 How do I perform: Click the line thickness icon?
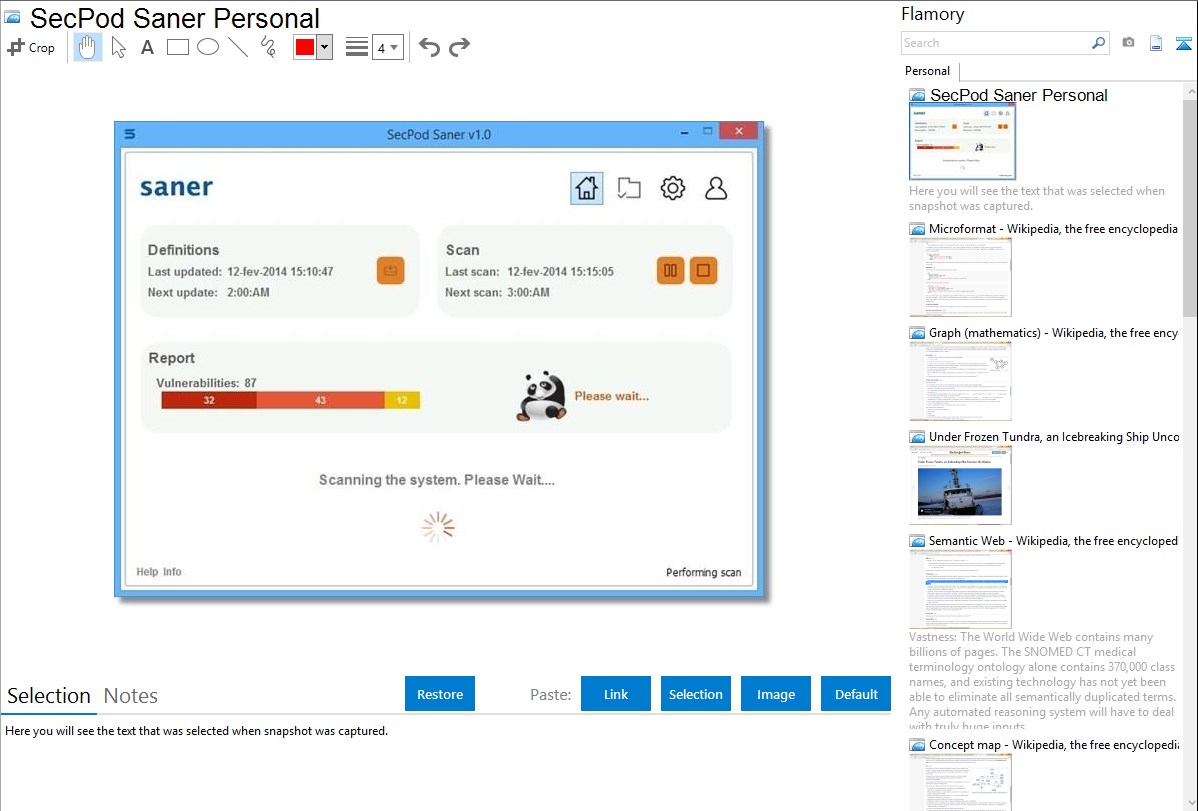click(x=357, y=47)
